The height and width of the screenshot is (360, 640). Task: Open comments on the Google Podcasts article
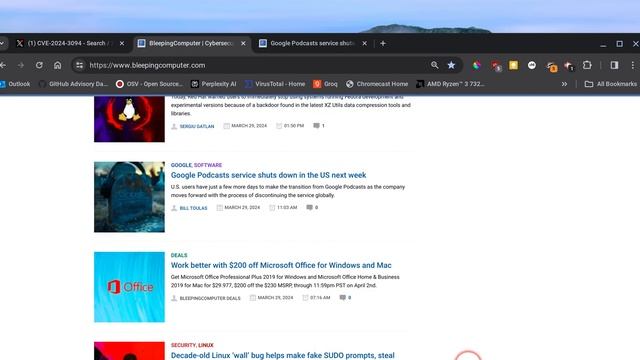[312, 207]
